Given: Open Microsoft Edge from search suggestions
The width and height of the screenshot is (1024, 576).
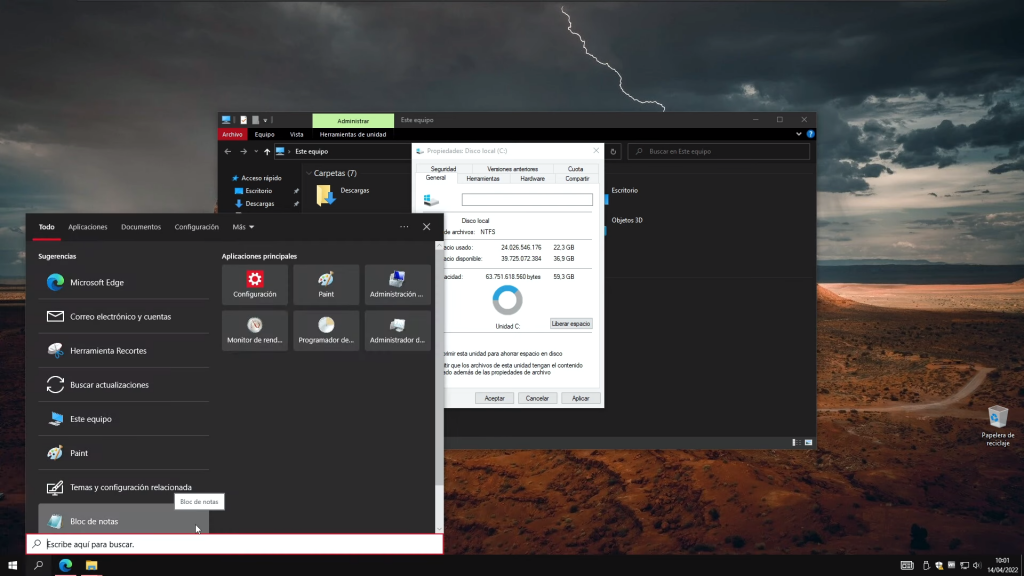Looking at the screenshot, I should tap(96, 283).
